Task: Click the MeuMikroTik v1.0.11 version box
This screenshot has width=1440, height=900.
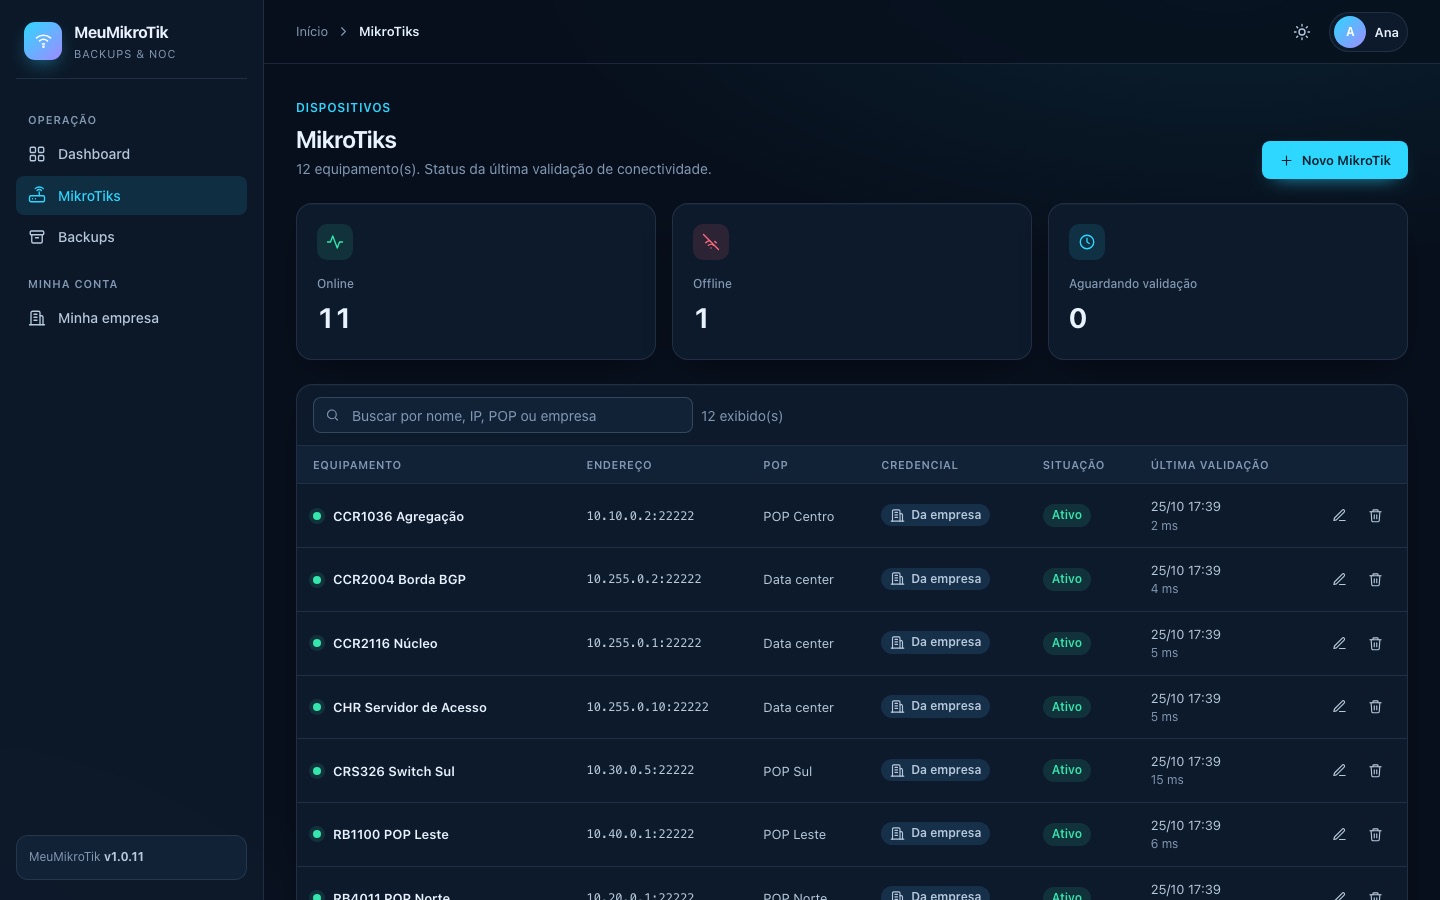Action: (x=131, y=857)
